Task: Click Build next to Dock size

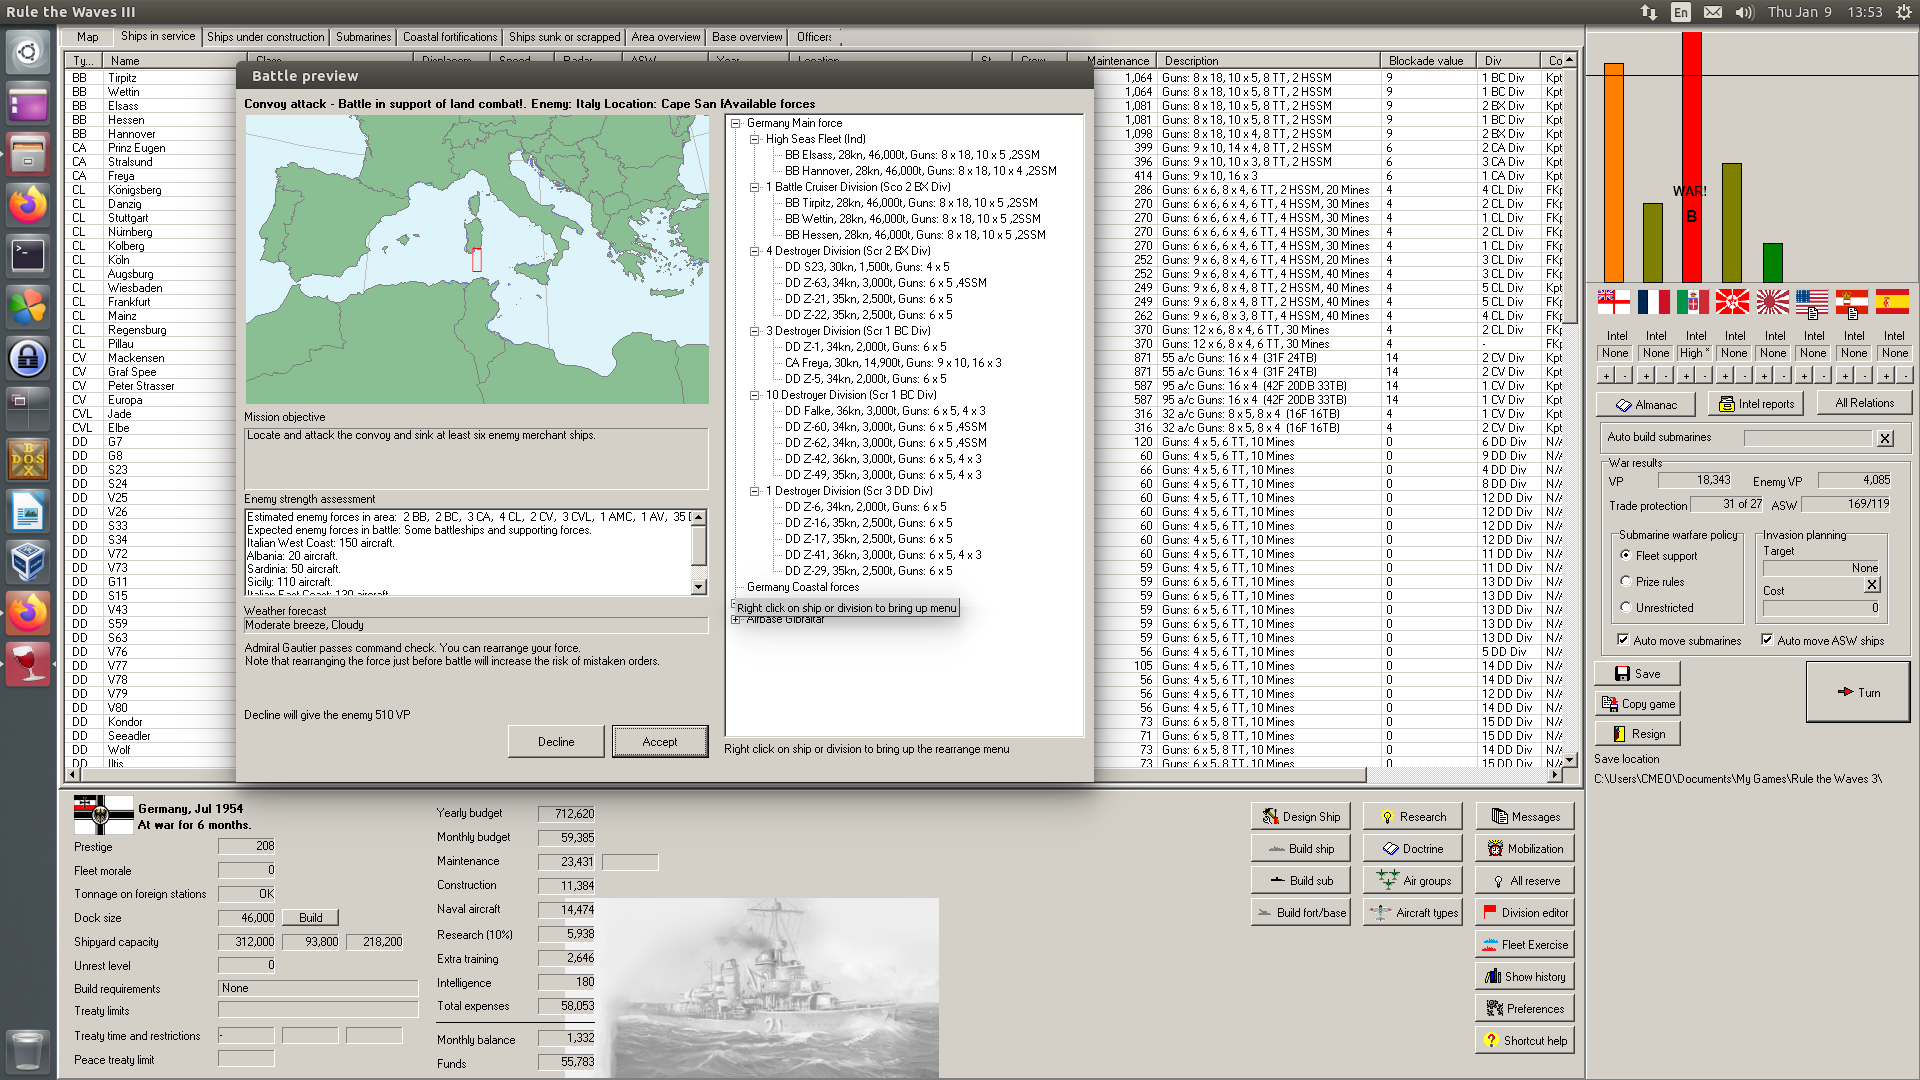Action: coord(311,917)
